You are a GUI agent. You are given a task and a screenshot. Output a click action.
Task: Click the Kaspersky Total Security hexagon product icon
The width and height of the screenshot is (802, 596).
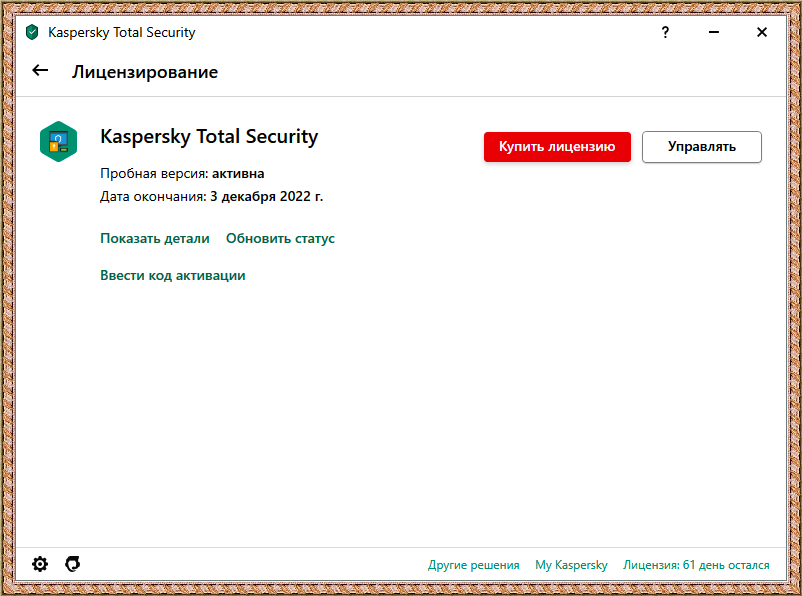point(58,142)
